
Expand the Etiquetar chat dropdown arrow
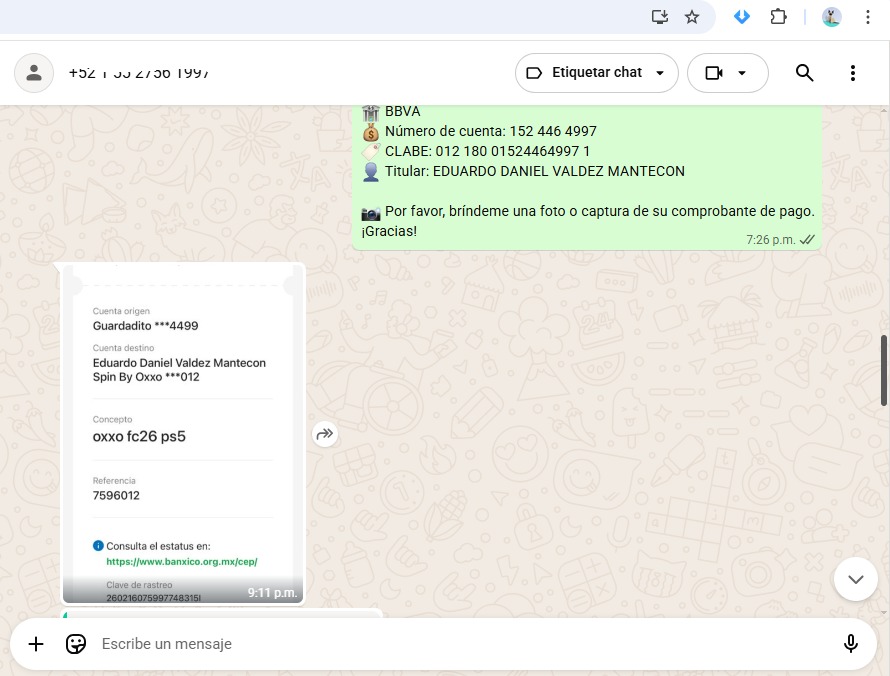coord(660,73)
